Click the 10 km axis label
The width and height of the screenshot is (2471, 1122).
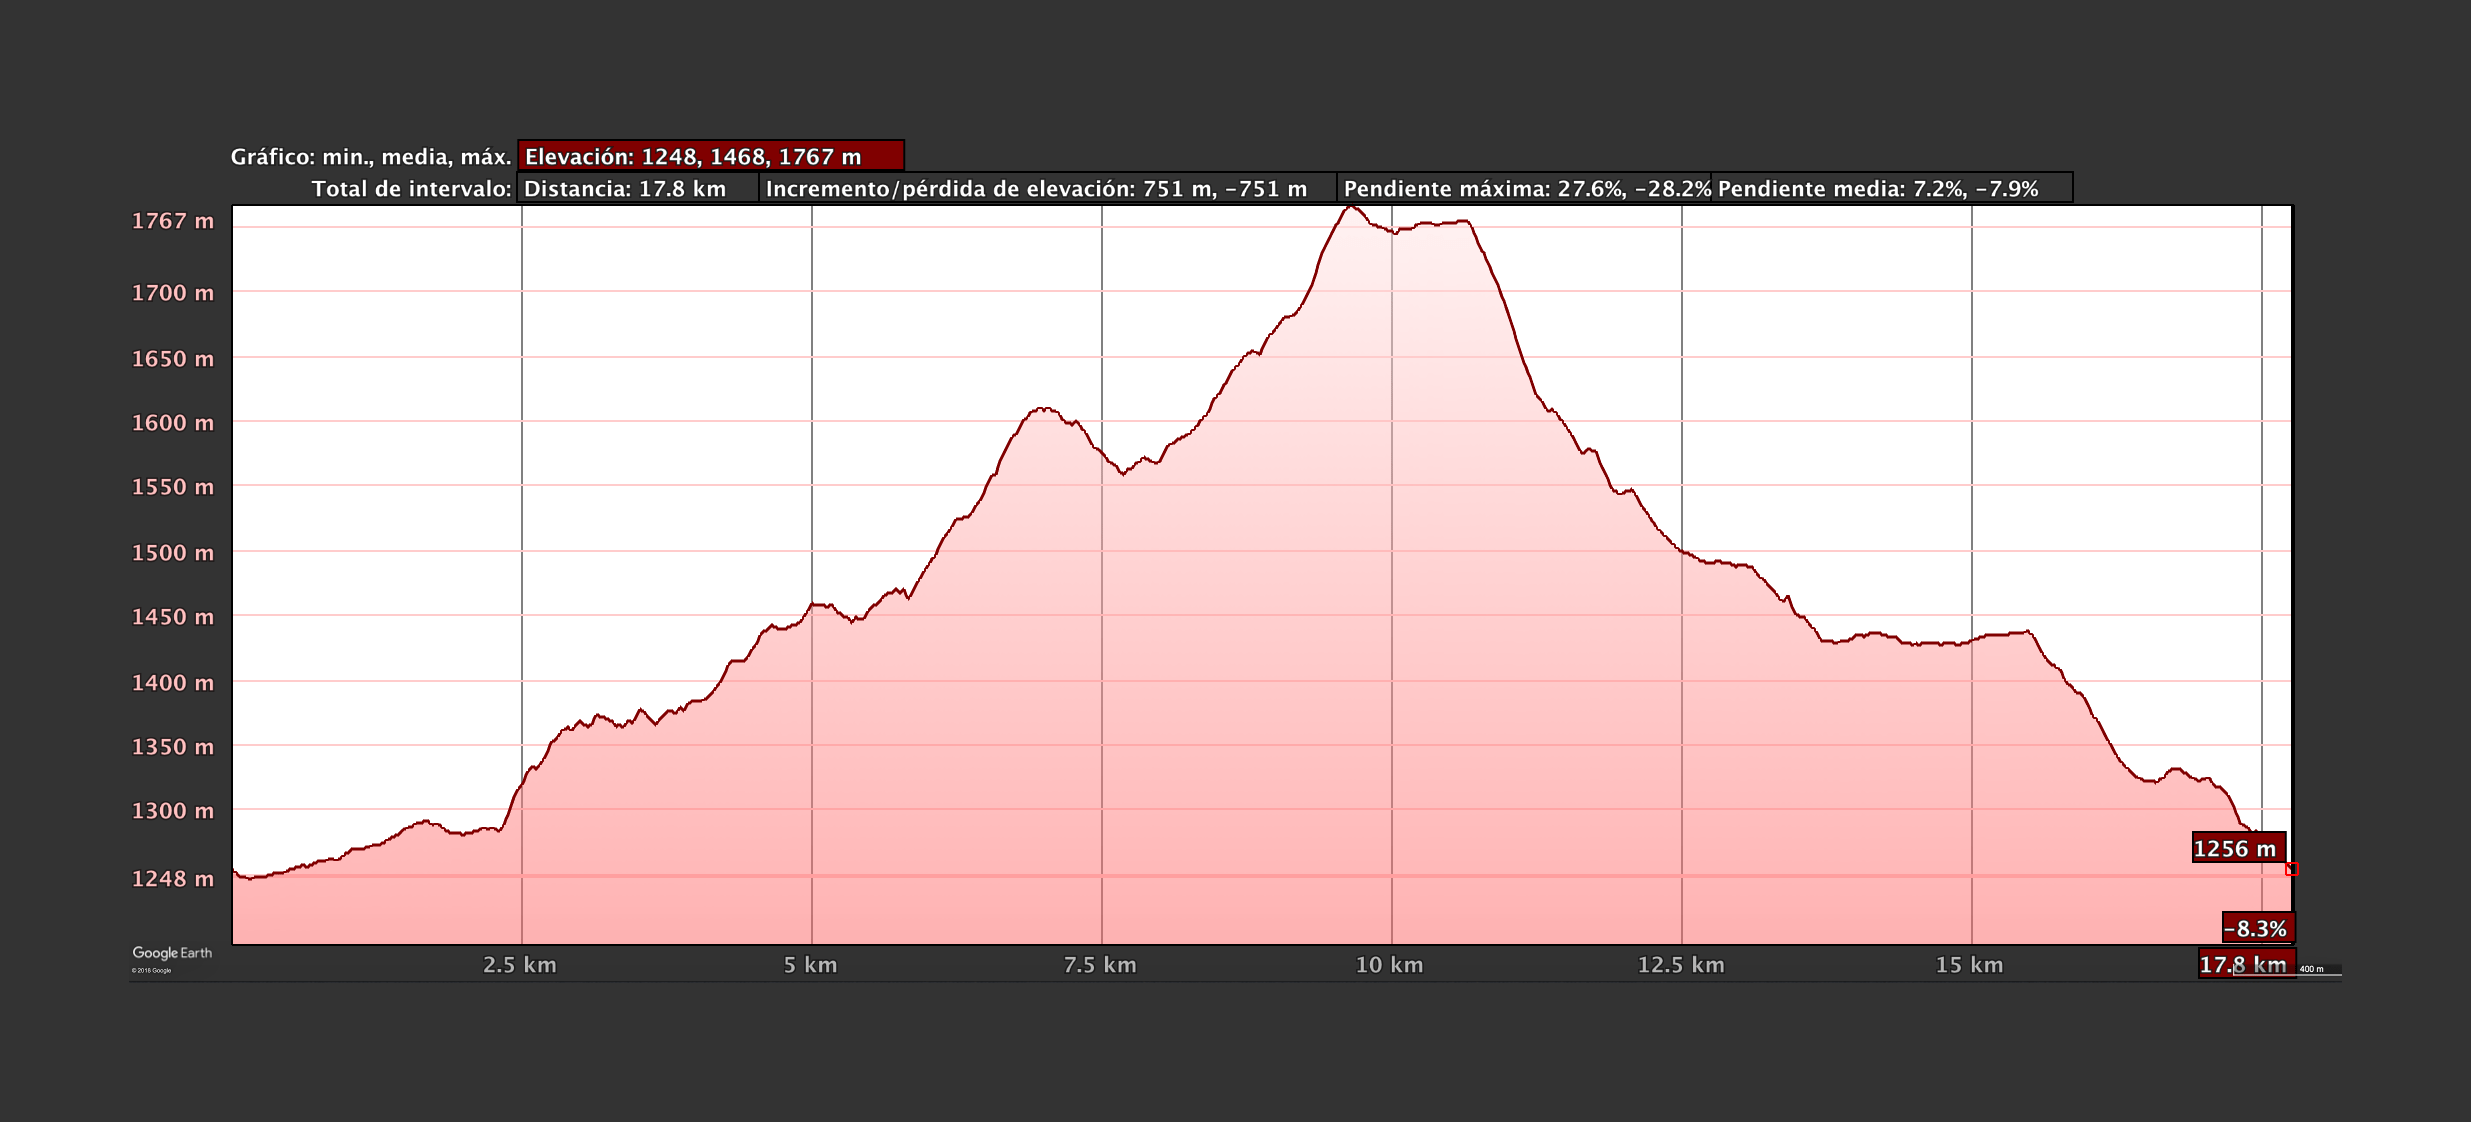click(x=1389, y=965)
